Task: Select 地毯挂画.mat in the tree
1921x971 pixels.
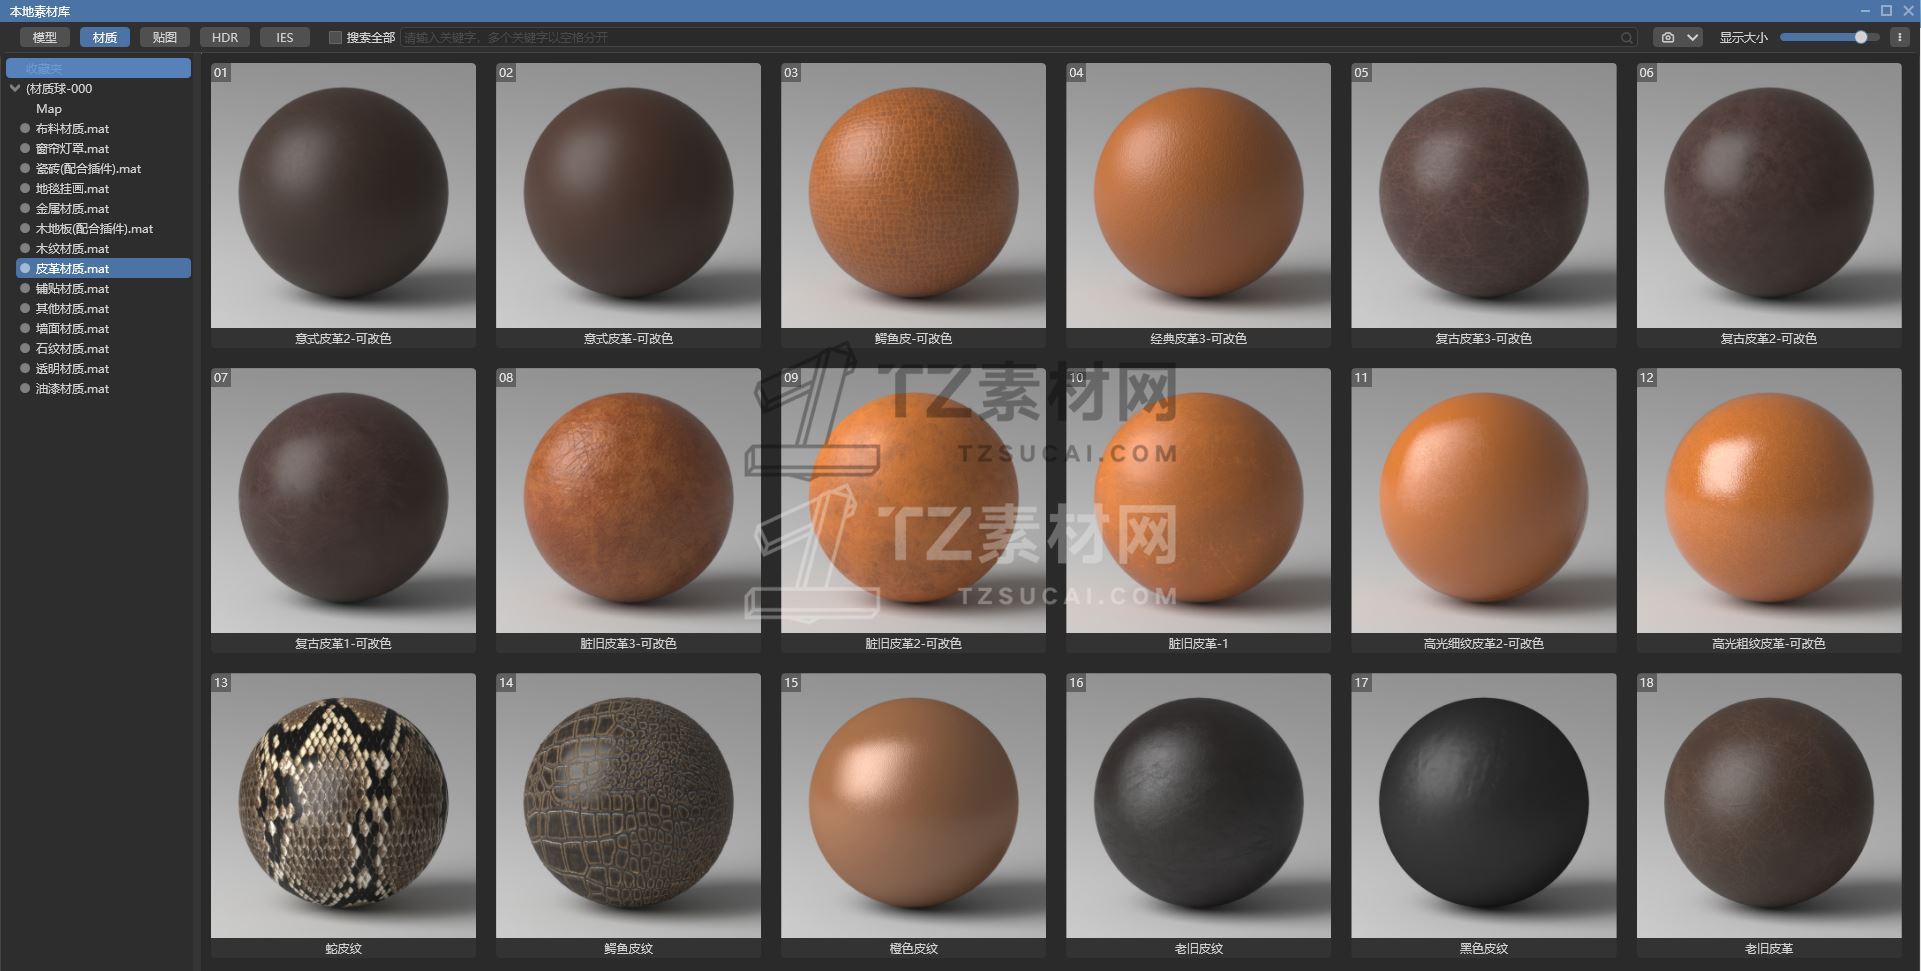Action: (x=72, y=188)
